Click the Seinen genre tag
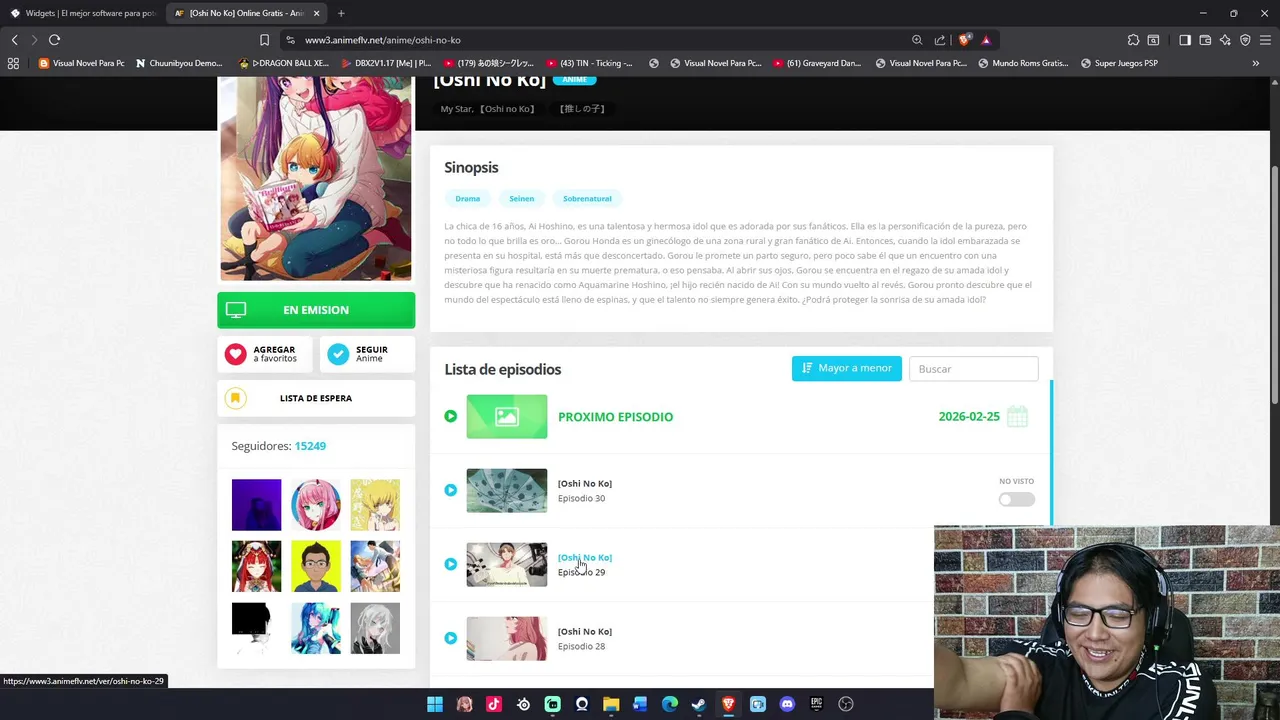Image resolution: width=1280 pixels, height=720 pixels. [x=521, y=198]
